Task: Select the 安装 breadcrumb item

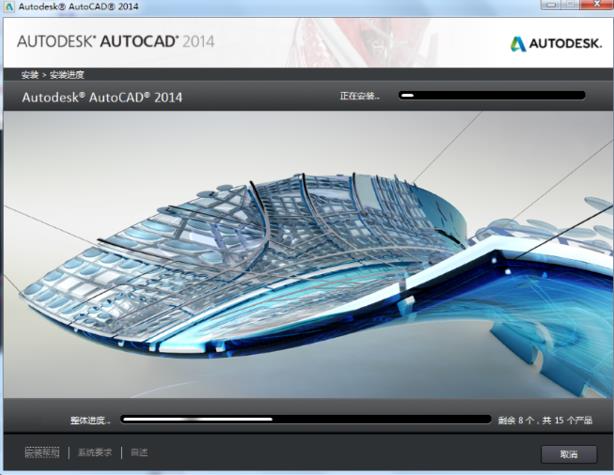Action: 30,75
